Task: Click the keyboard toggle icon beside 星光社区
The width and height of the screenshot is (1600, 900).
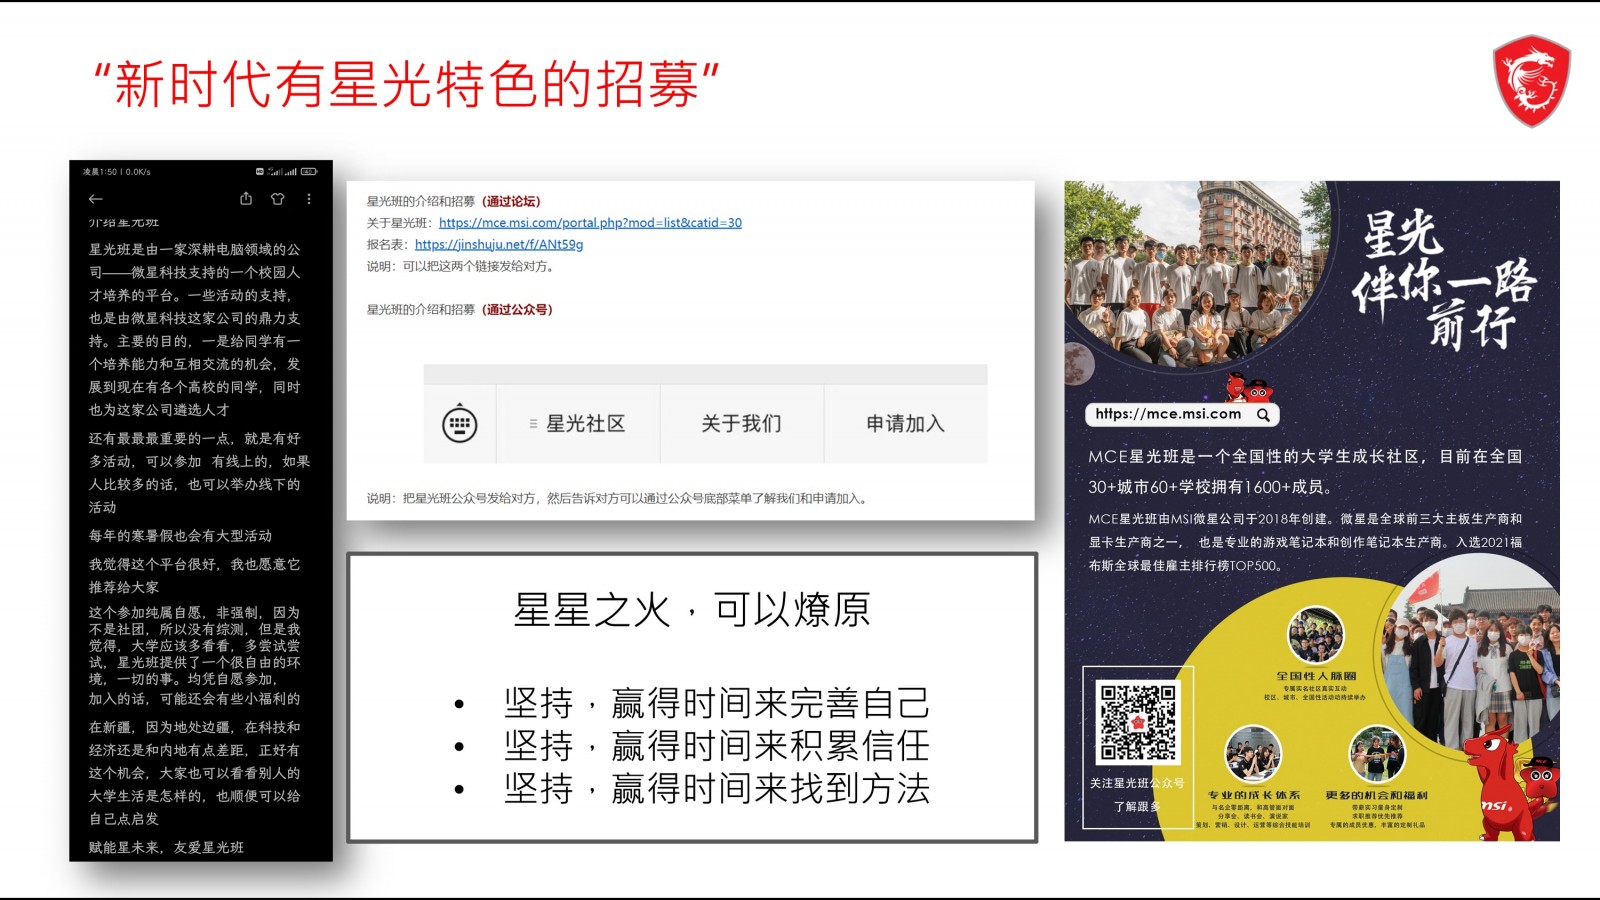Action: 460,424
